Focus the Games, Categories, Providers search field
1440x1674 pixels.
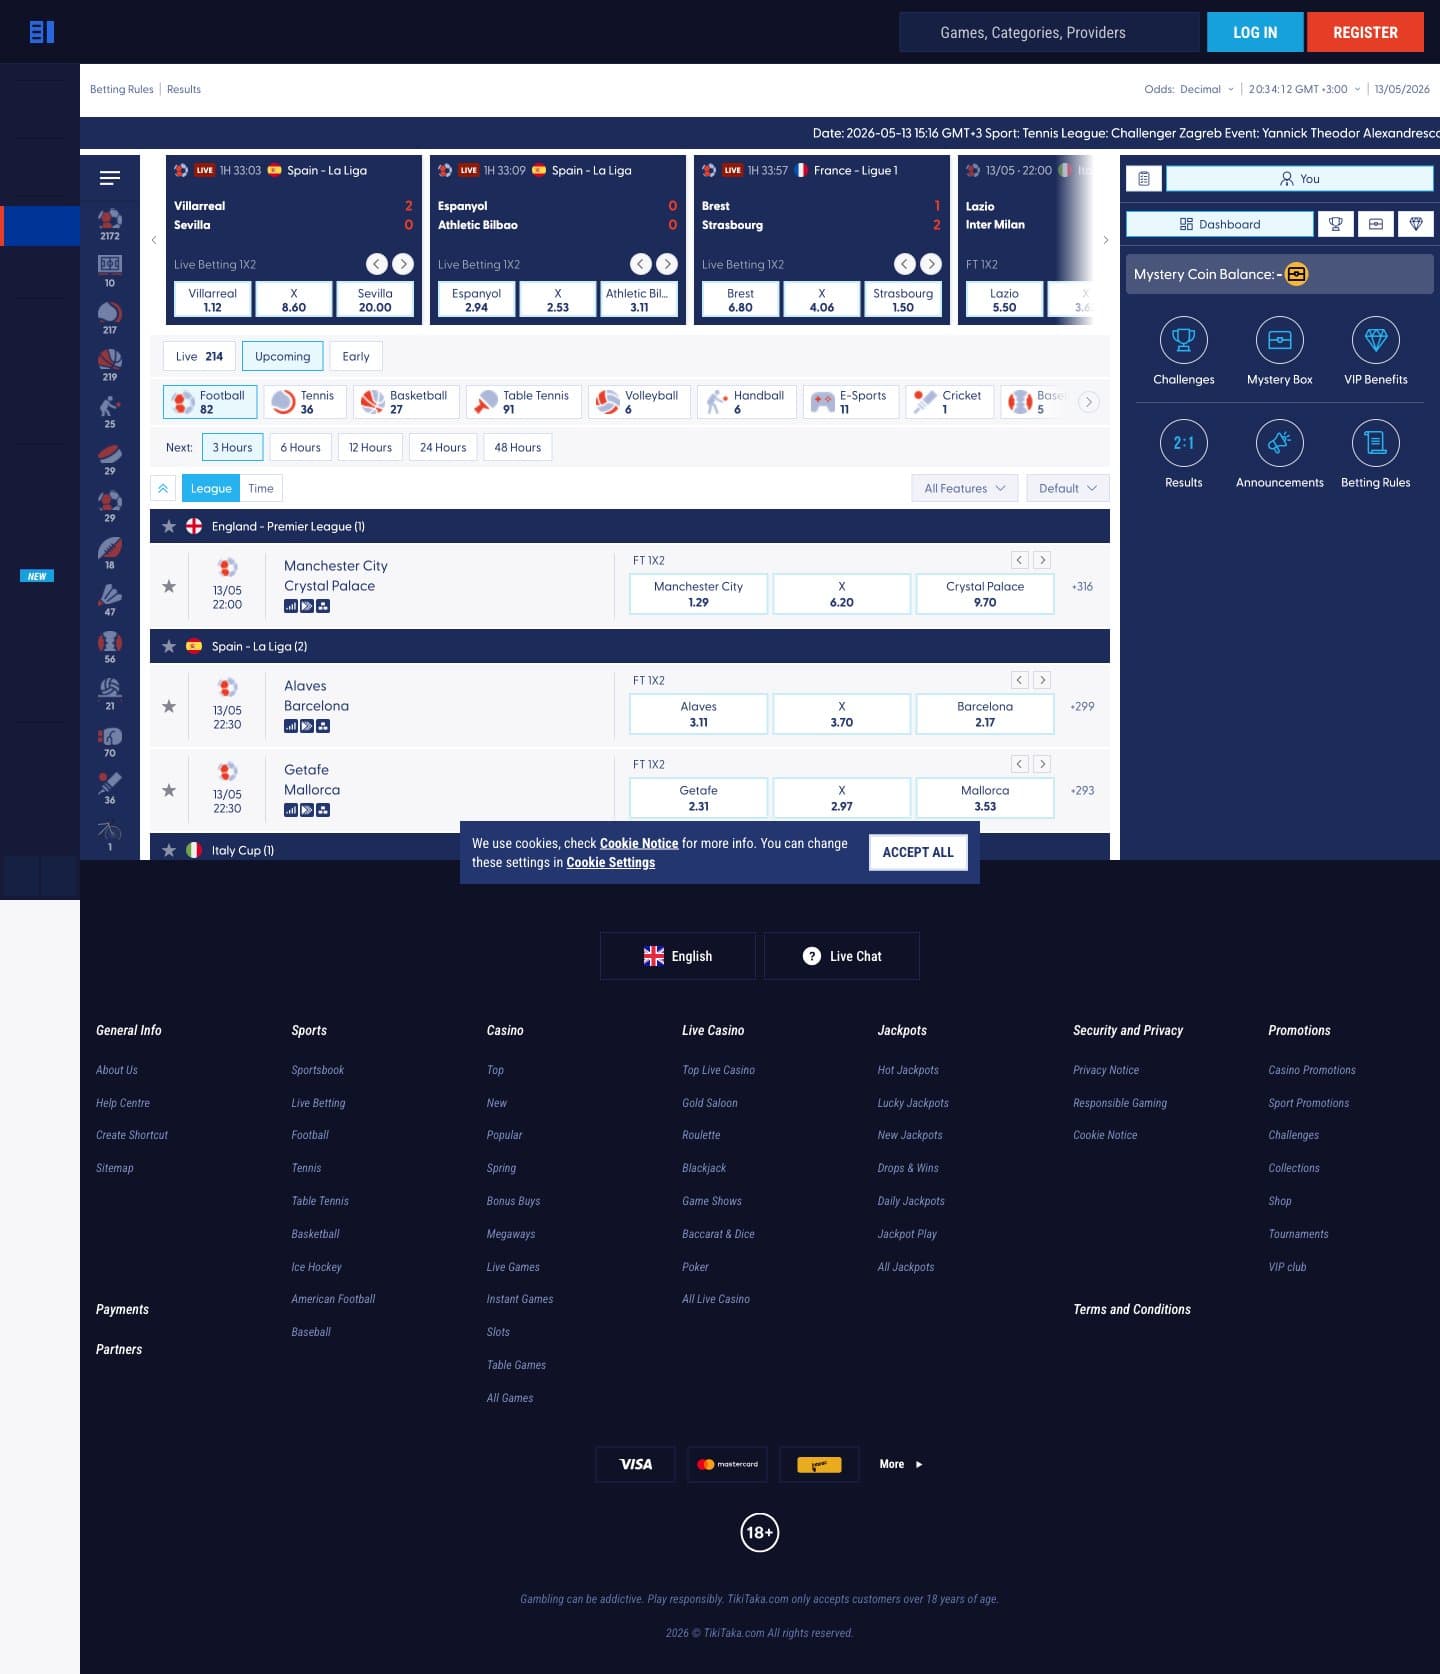[x=1049, y=32]
